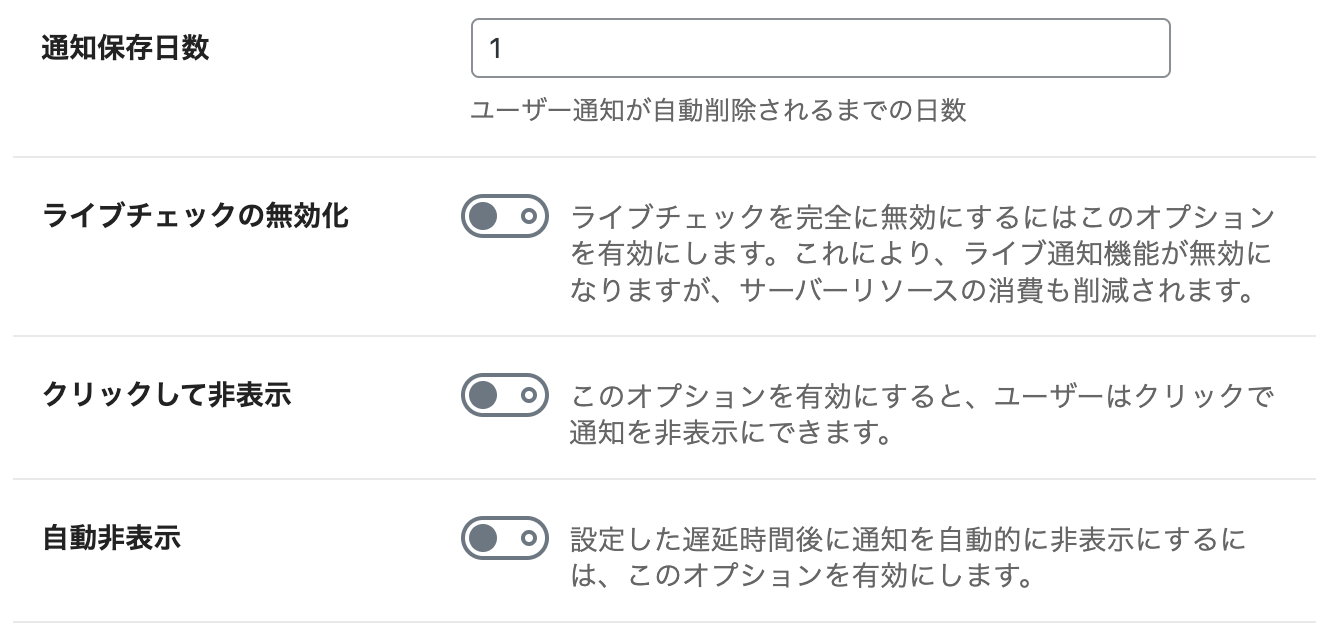1332x634 pixels.
Task: Click small off-circle inside ライブチェックの無効化 switch
Action: point(531,216)
